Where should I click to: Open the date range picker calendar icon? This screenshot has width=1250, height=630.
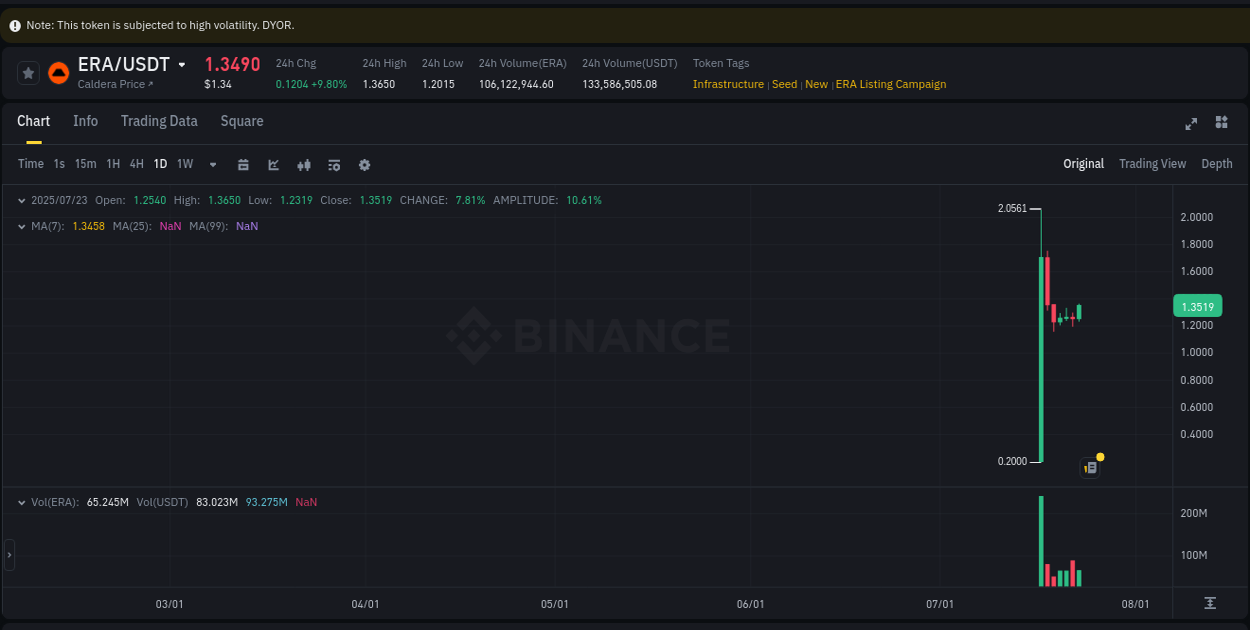pyautogui.click(x=243, y=164)
